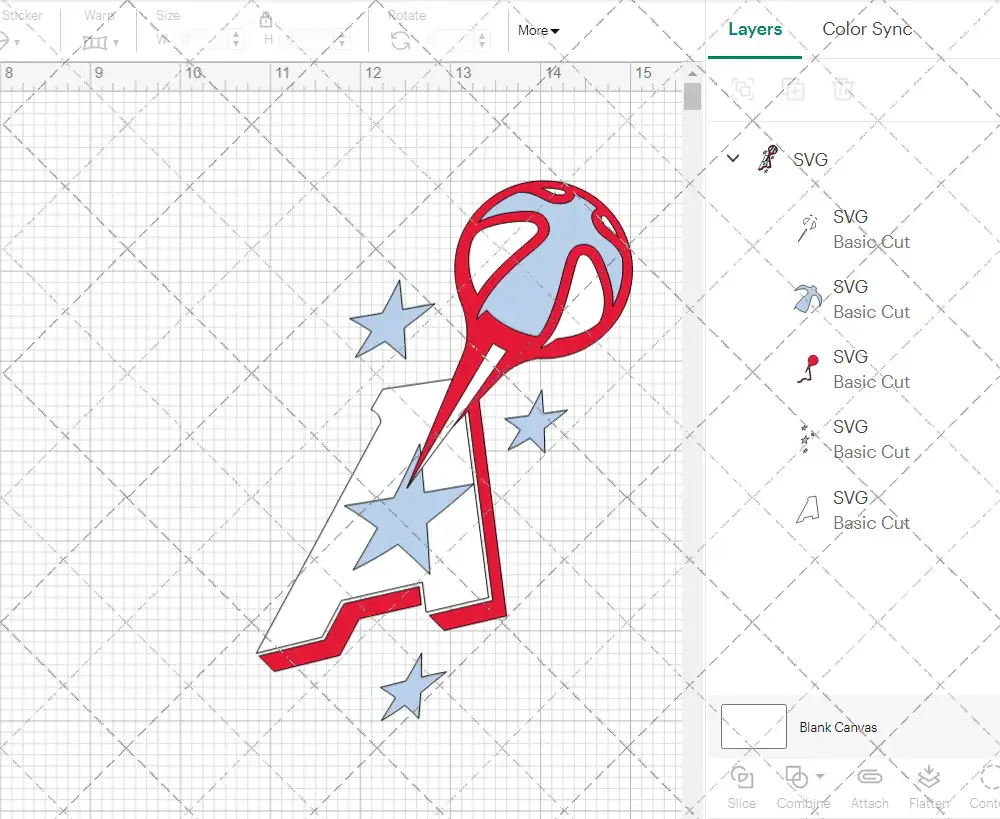The width and height of the screenshot is (1000, 819).
Task: Toggle the size aspect ratio lock
Action: tap(266, 20)
